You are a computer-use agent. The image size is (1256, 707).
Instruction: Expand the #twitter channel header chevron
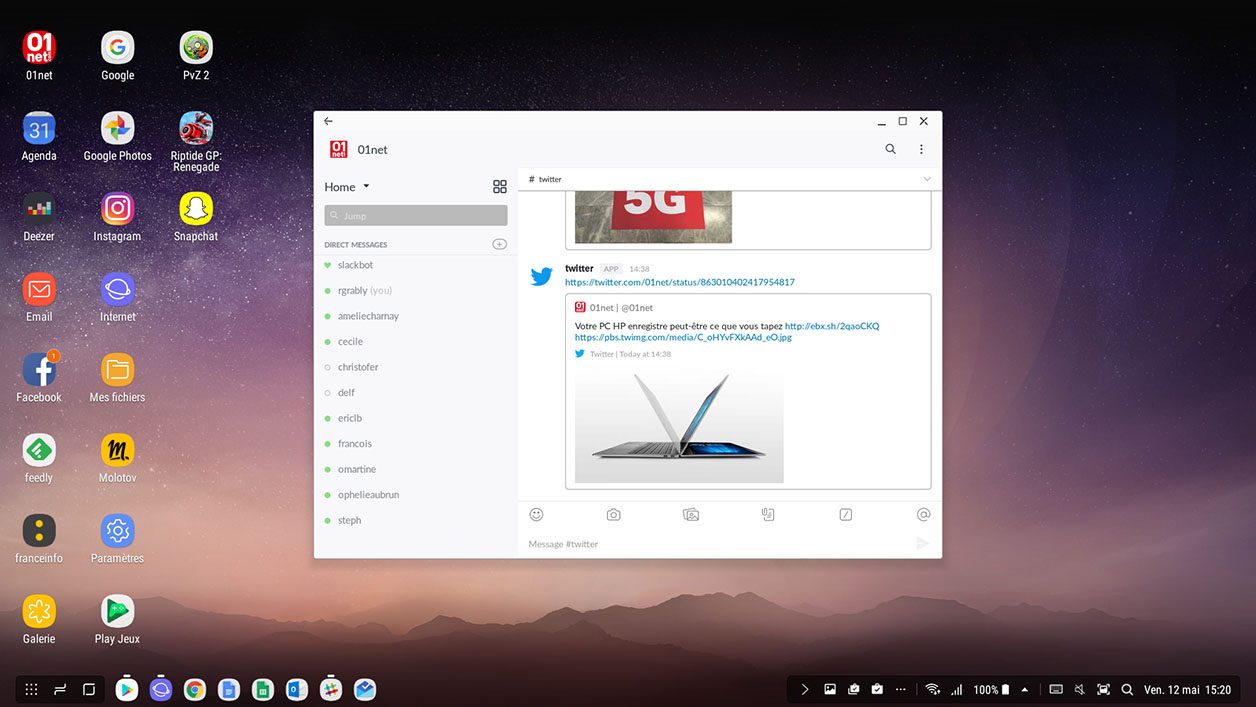point(927,179)
